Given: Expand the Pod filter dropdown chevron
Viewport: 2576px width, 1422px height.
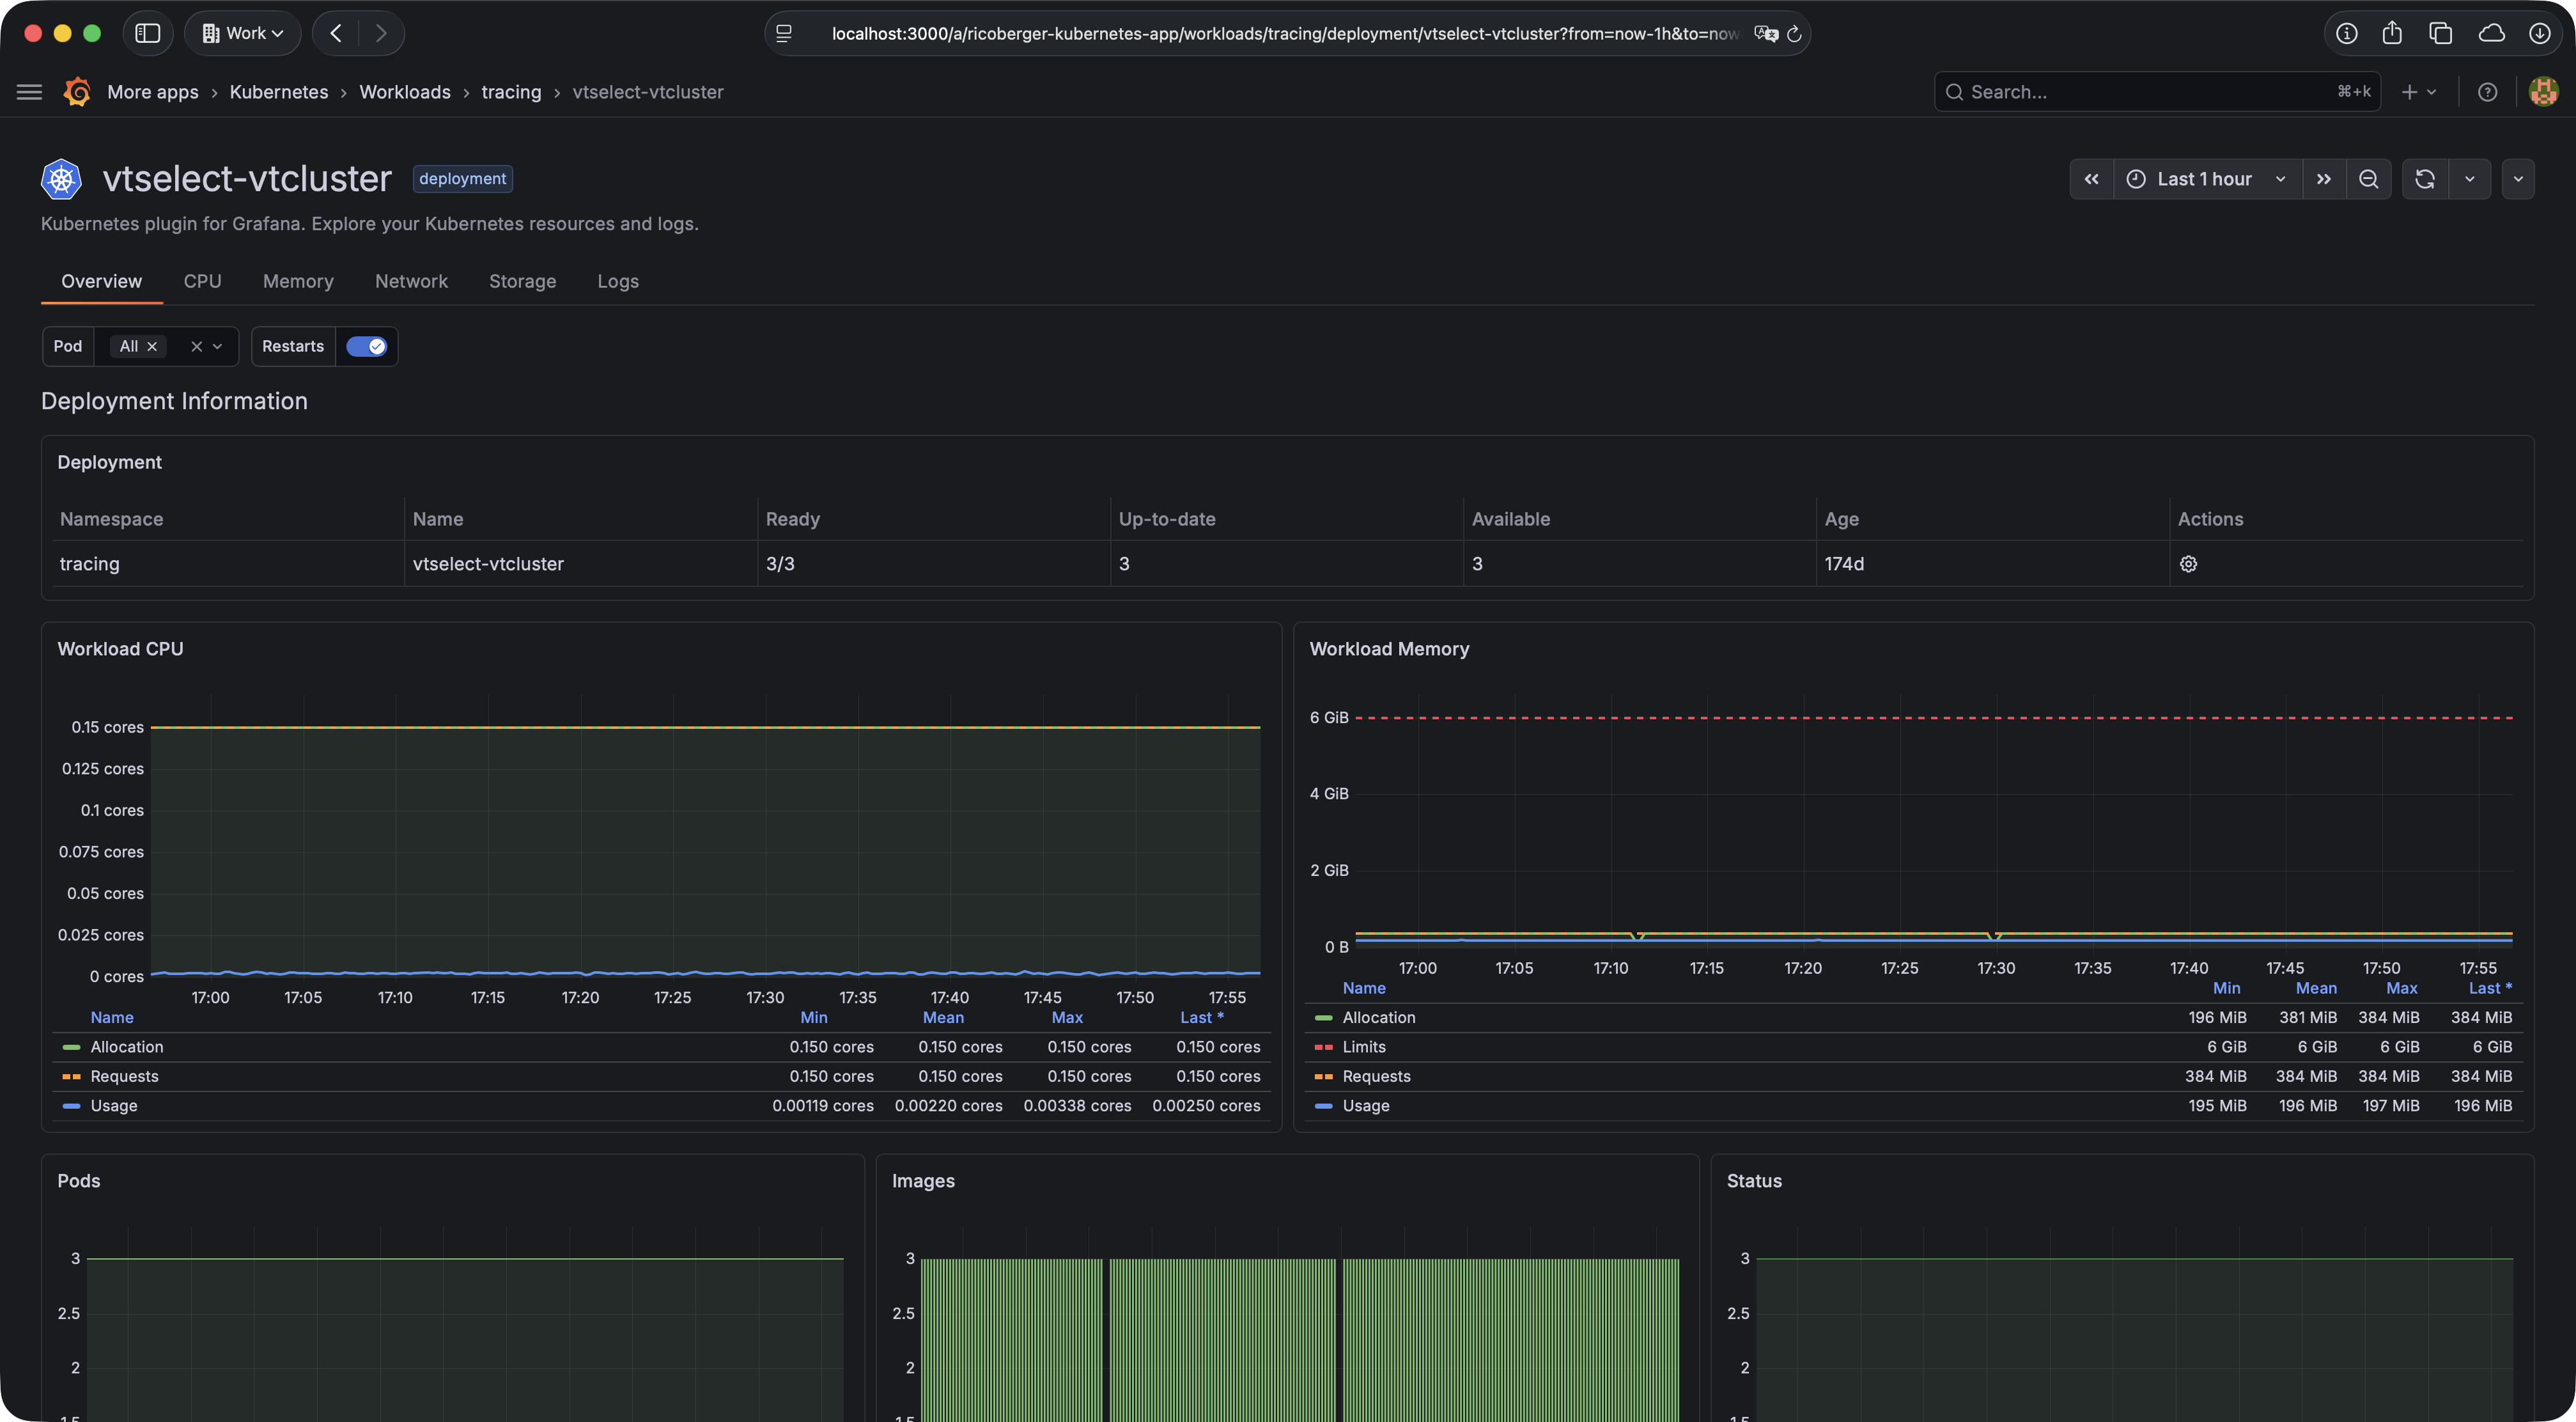Looking at the screenshot, I should [217, 346].
